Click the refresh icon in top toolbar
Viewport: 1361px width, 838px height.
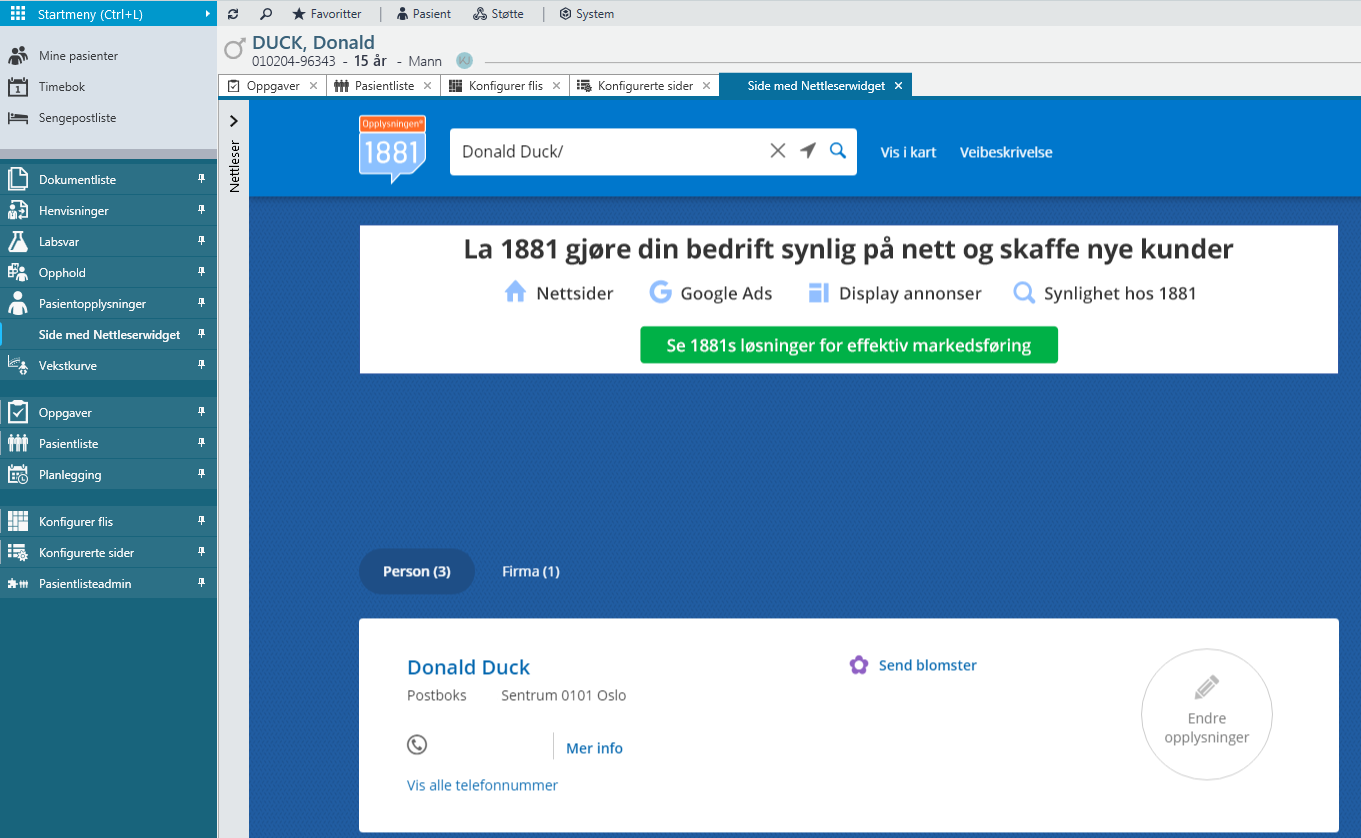pyautogui.click(x=233, y=14)
